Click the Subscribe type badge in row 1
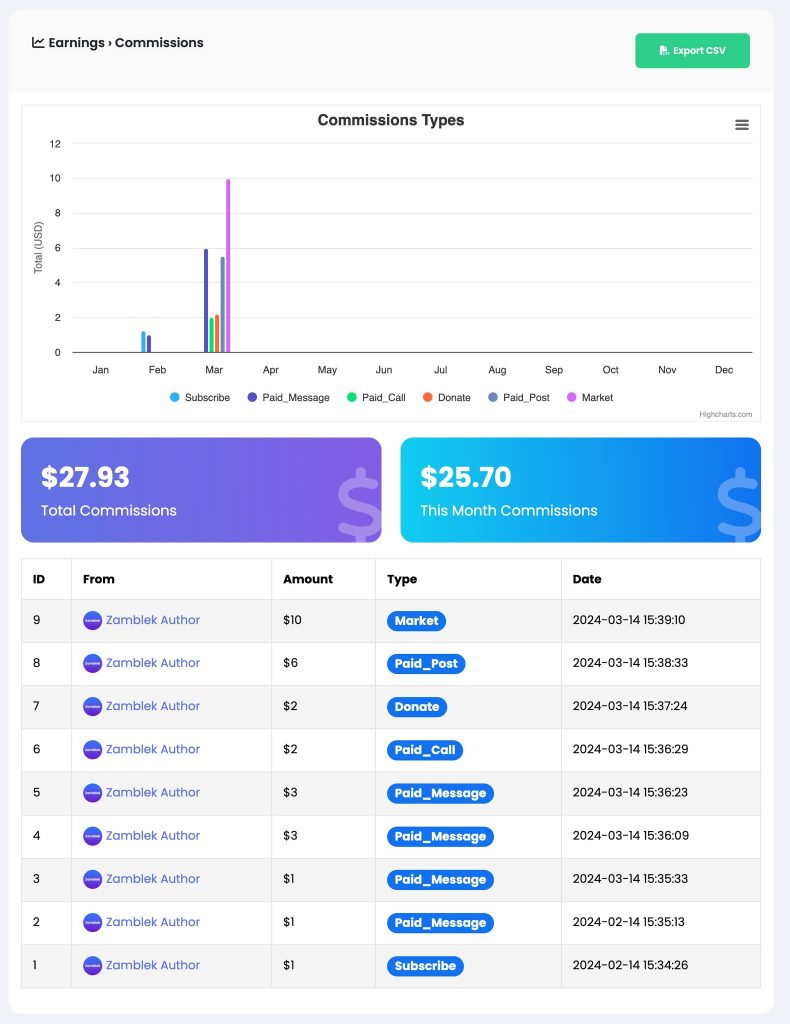 click(425, 966)
